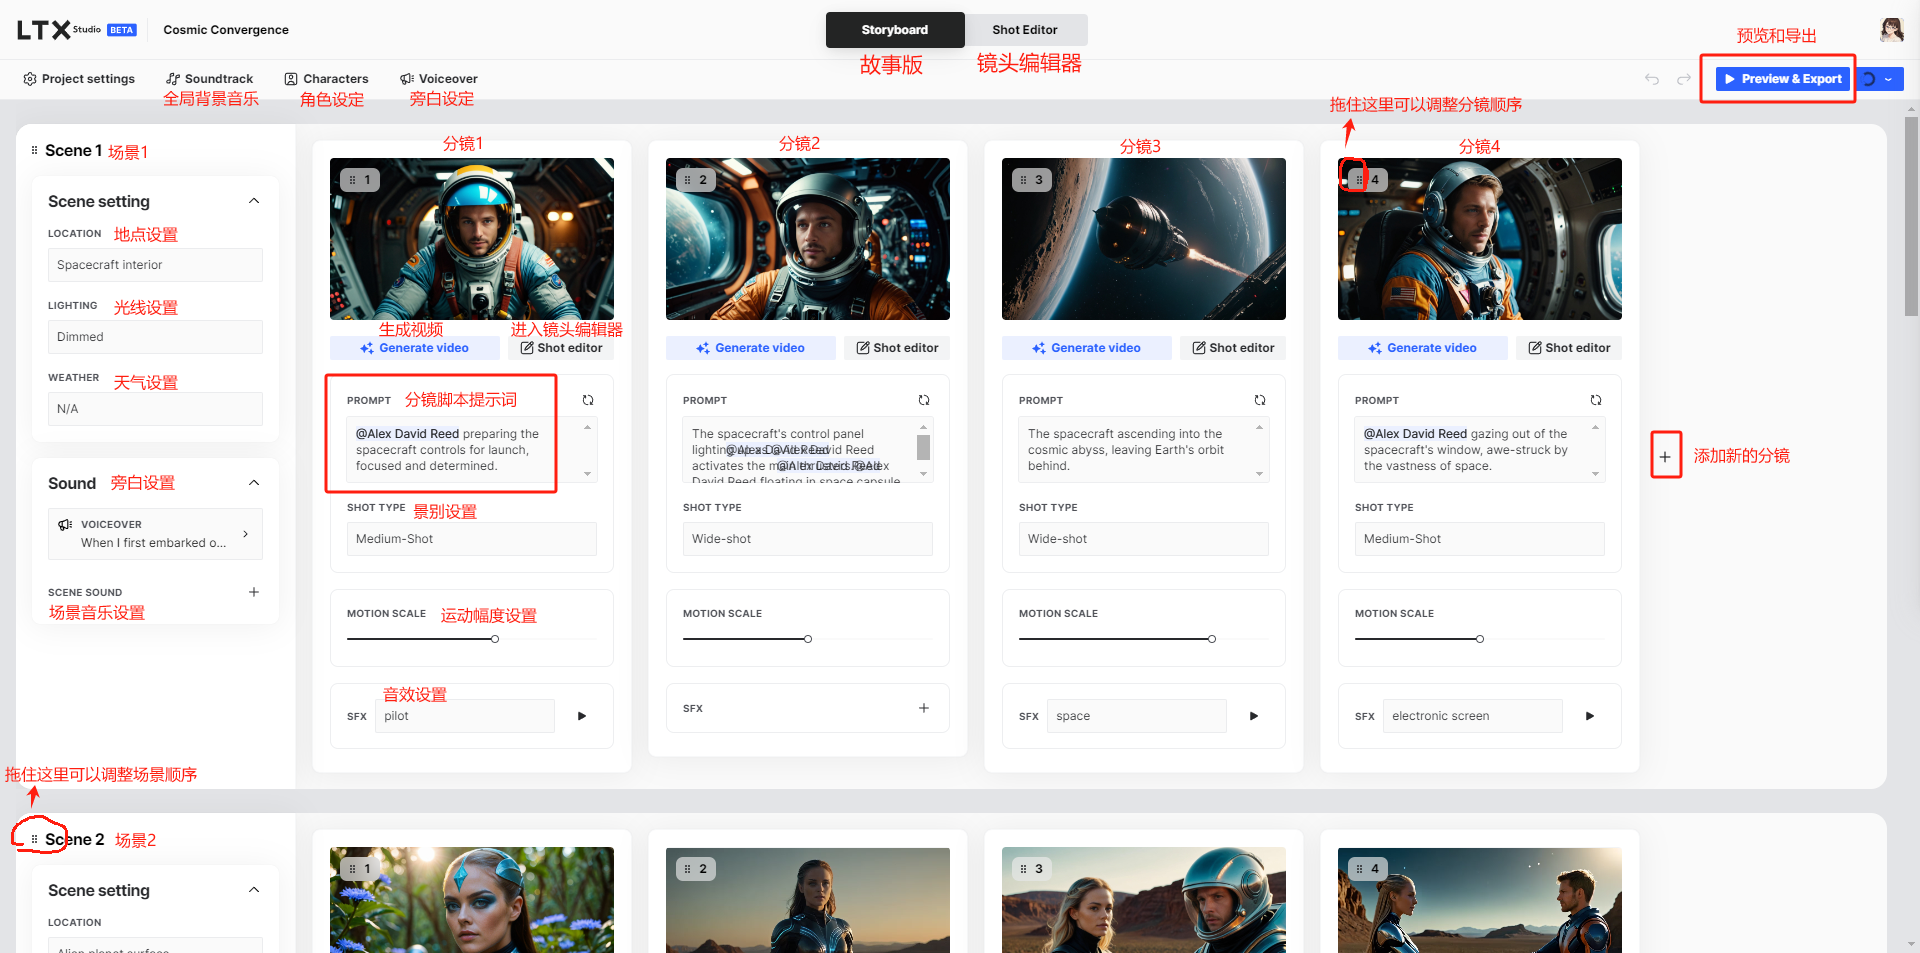Click the space SFX input field
Viewport: 1920px width, 953px height.
(x=1137, y=716)
